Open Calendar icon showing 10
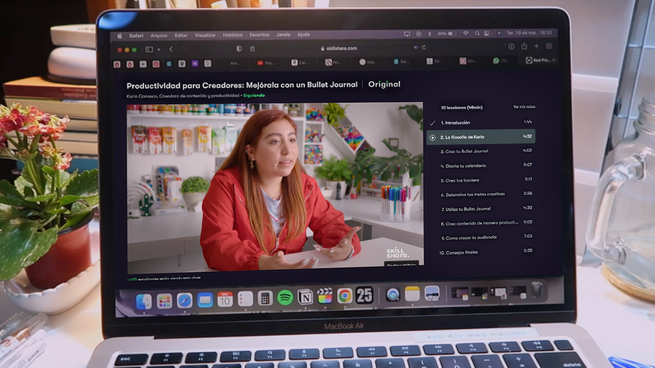 225,299
